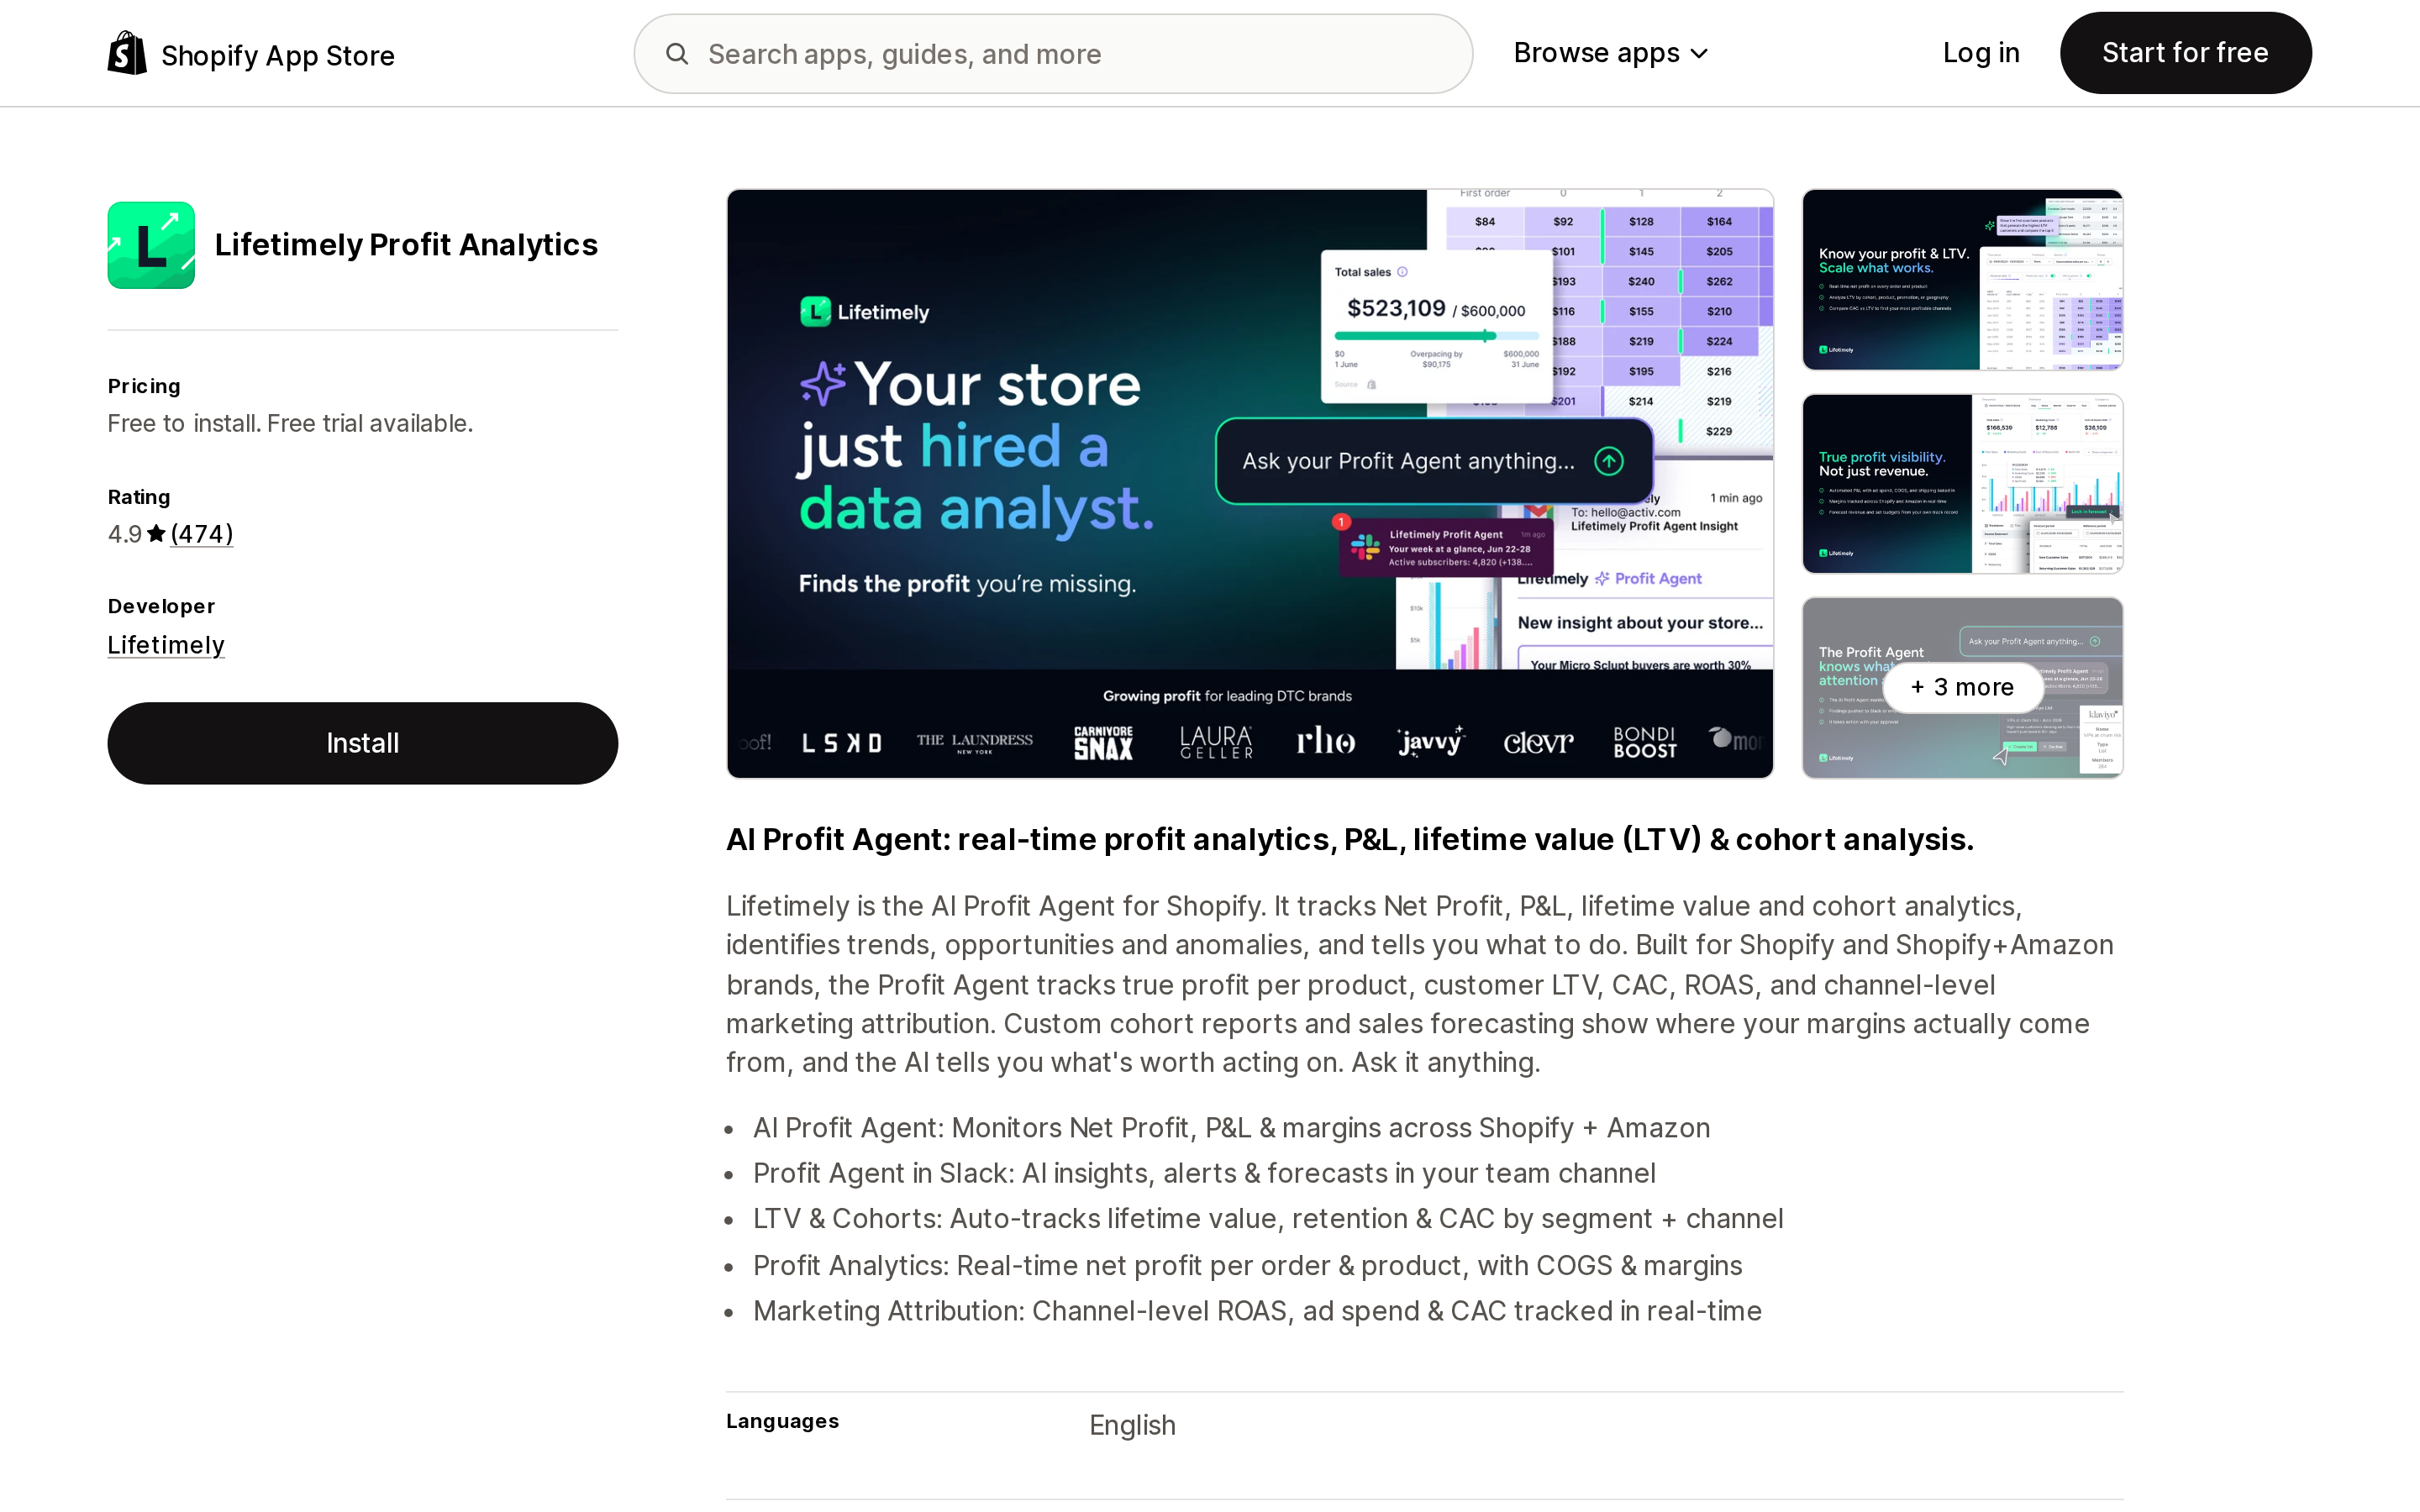This screenshot has width=2420, height=1512.
Task: Select the Lifetimely Profit Analytics title
Action: pyautogui.click(x=406, y=245)
